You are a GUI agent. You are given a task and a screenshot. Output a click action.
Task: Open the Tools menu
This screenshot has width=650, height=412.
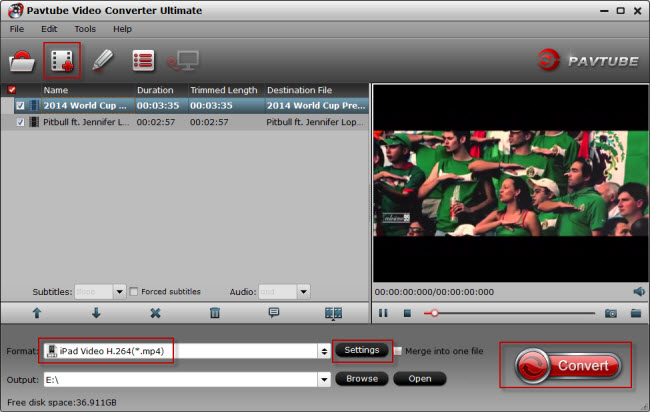(85, 29)
